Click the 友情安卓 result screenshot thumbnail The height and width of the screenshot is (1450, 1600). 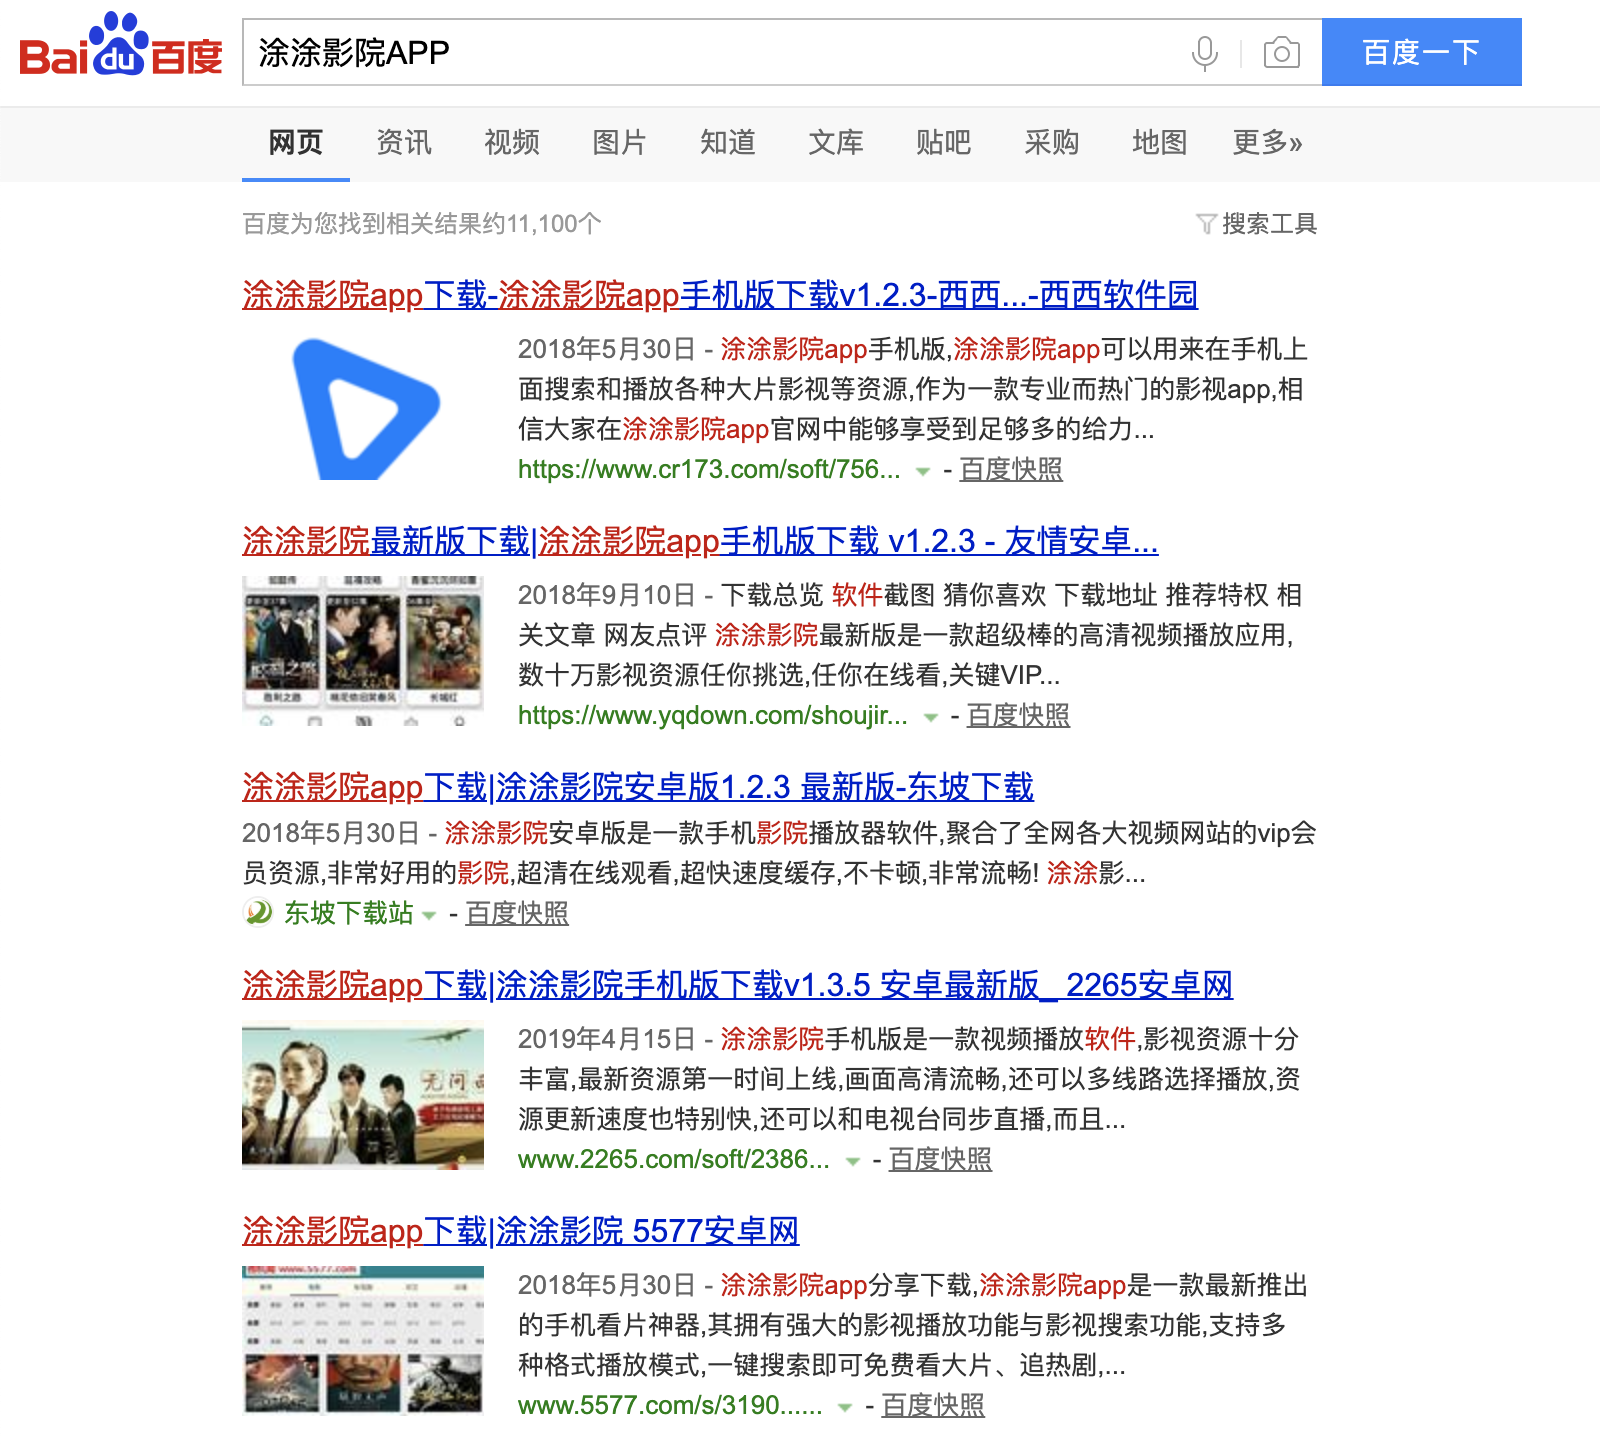coord(363,651)
